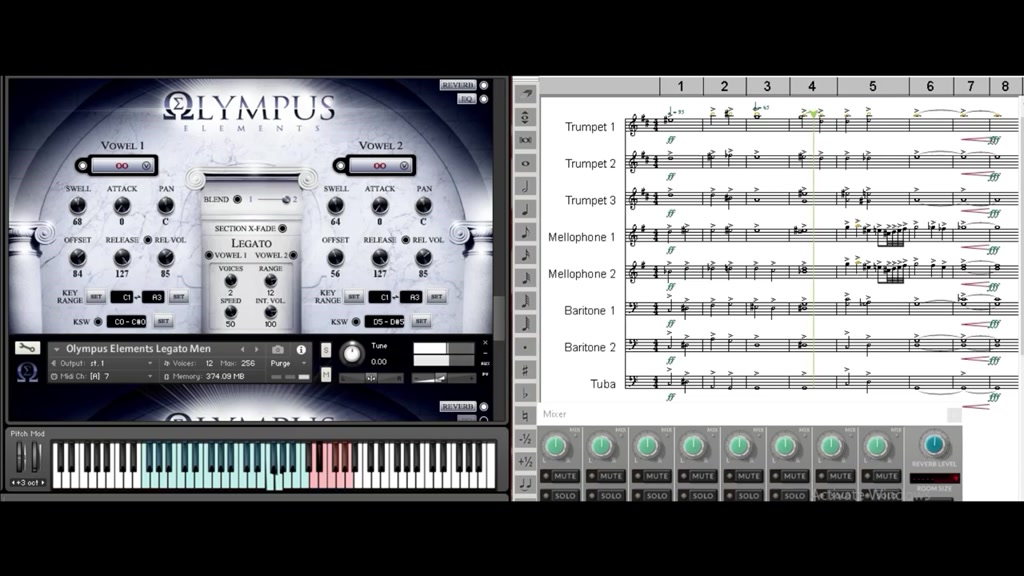Screen dimensions: 1024x576
Task: Click the Reverb Level knob in mixer
Action: [x=934, y=445]
